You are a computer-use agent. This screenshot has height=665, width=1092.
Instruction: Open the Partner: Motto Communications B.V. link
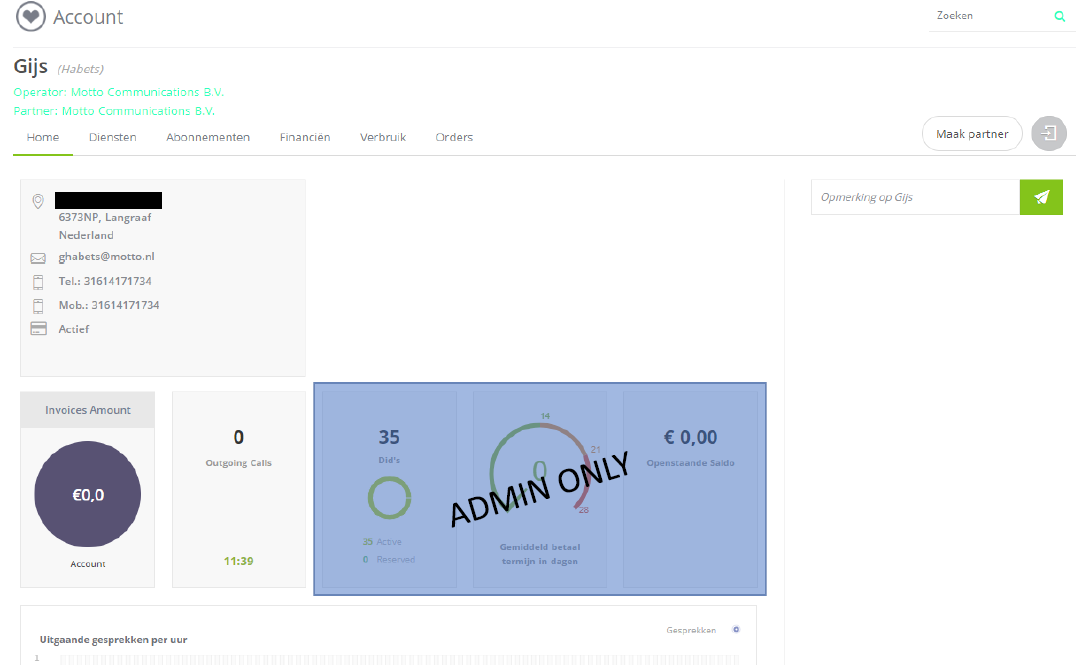click(x=114, y=111)
